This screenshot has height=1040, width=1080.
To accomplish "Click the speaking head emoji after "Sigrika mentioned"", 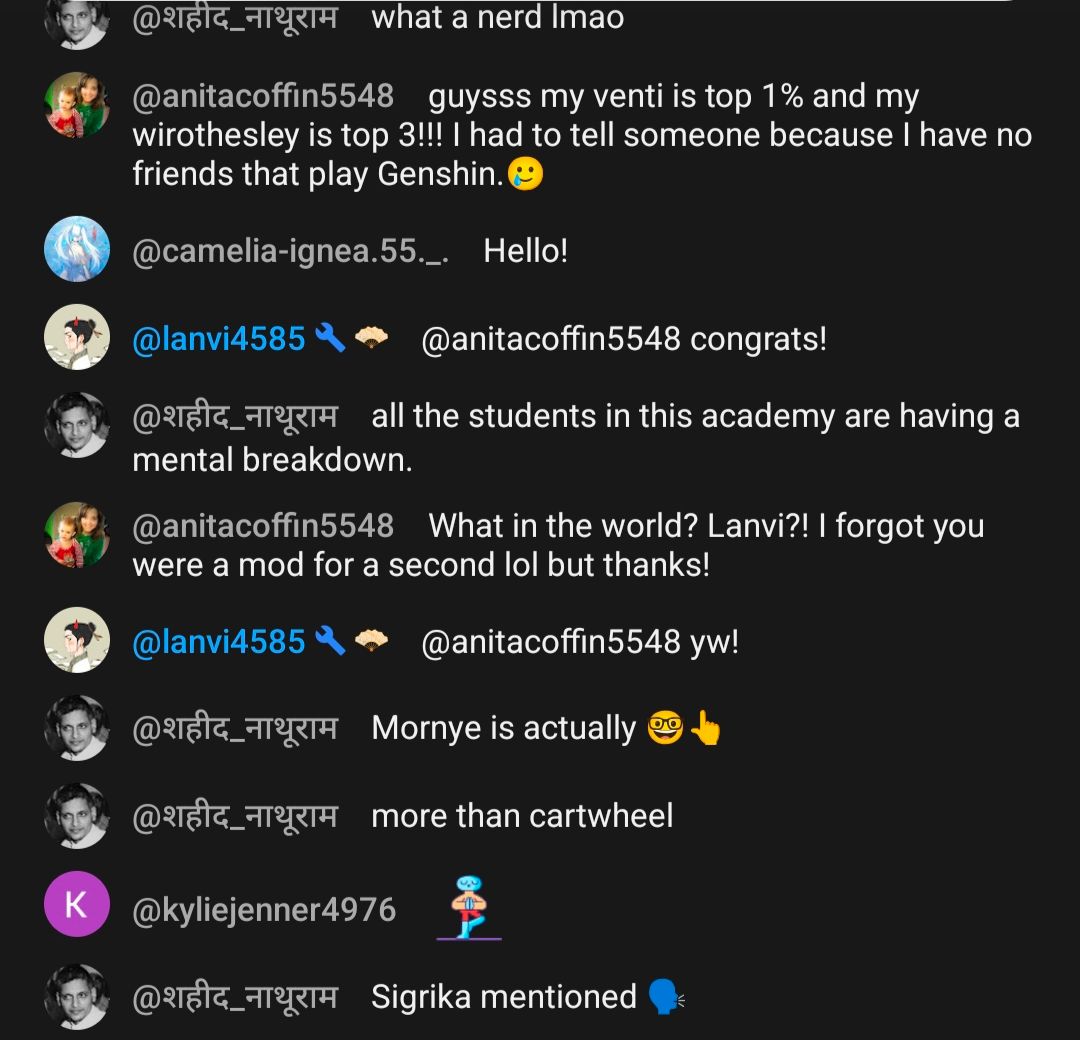I will (666, 997).
